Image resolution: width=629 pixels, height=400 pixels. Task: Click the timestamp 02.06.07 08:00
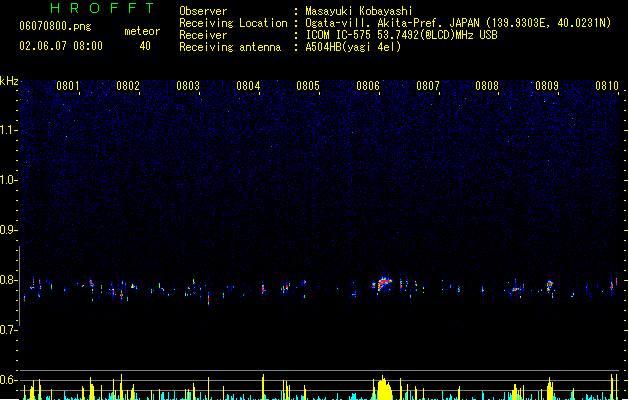pyautogui.click(x=61, y=46)
